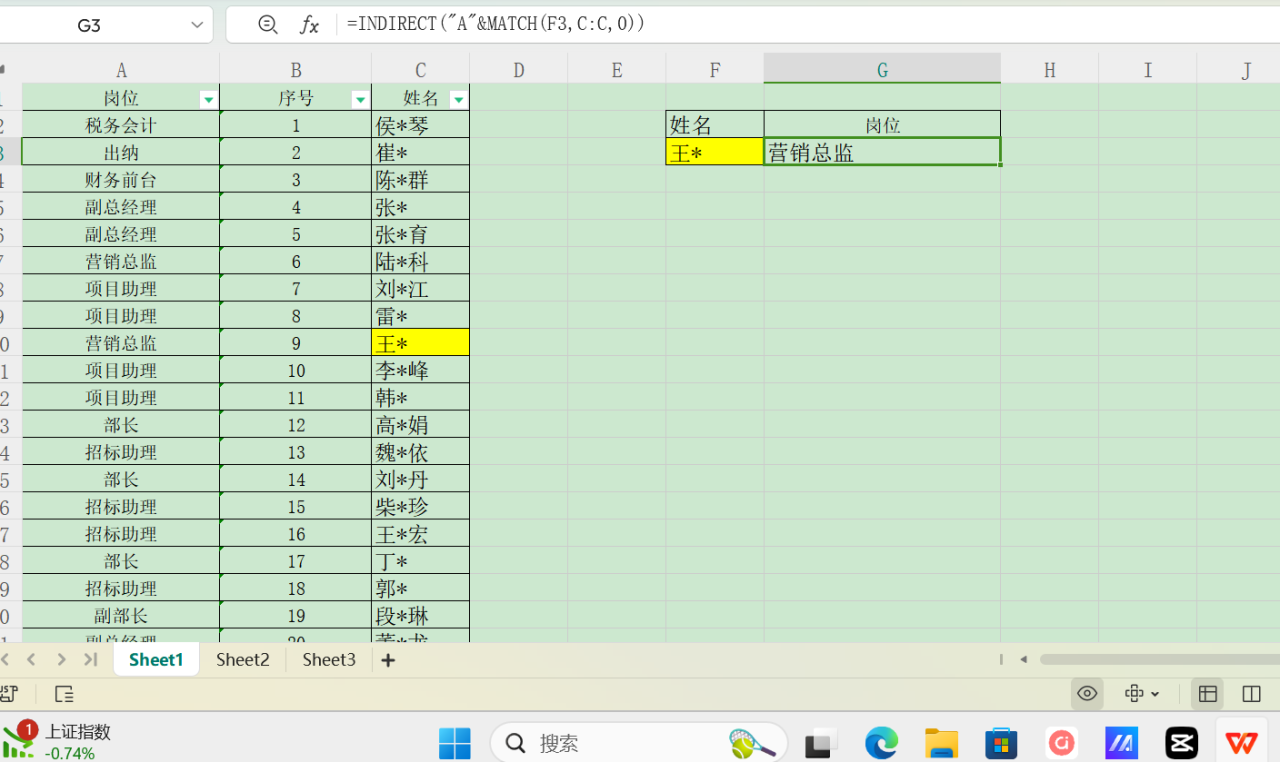Click the WPS Office taskbar icon
This screenshot has width=1280, height=762.
pyautogui.click(x=1242, y=743)
